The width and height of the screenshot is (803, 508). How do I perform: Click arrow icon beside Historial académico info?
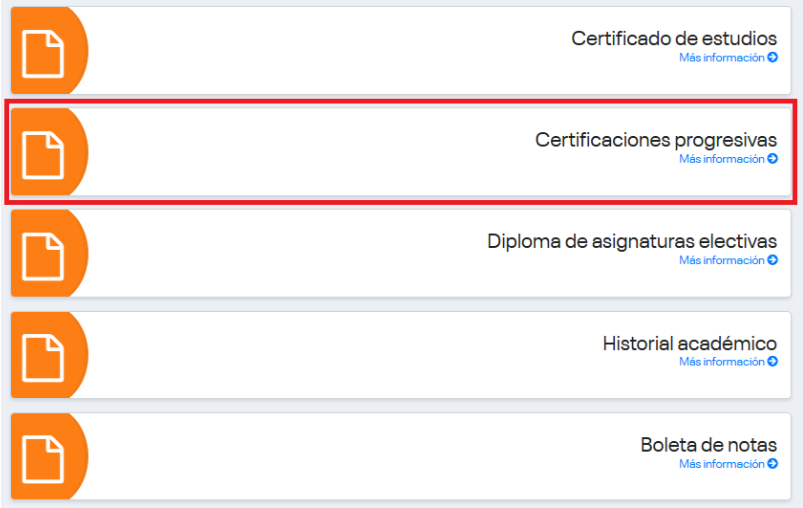pyautogui.click(x=773, y=362)
